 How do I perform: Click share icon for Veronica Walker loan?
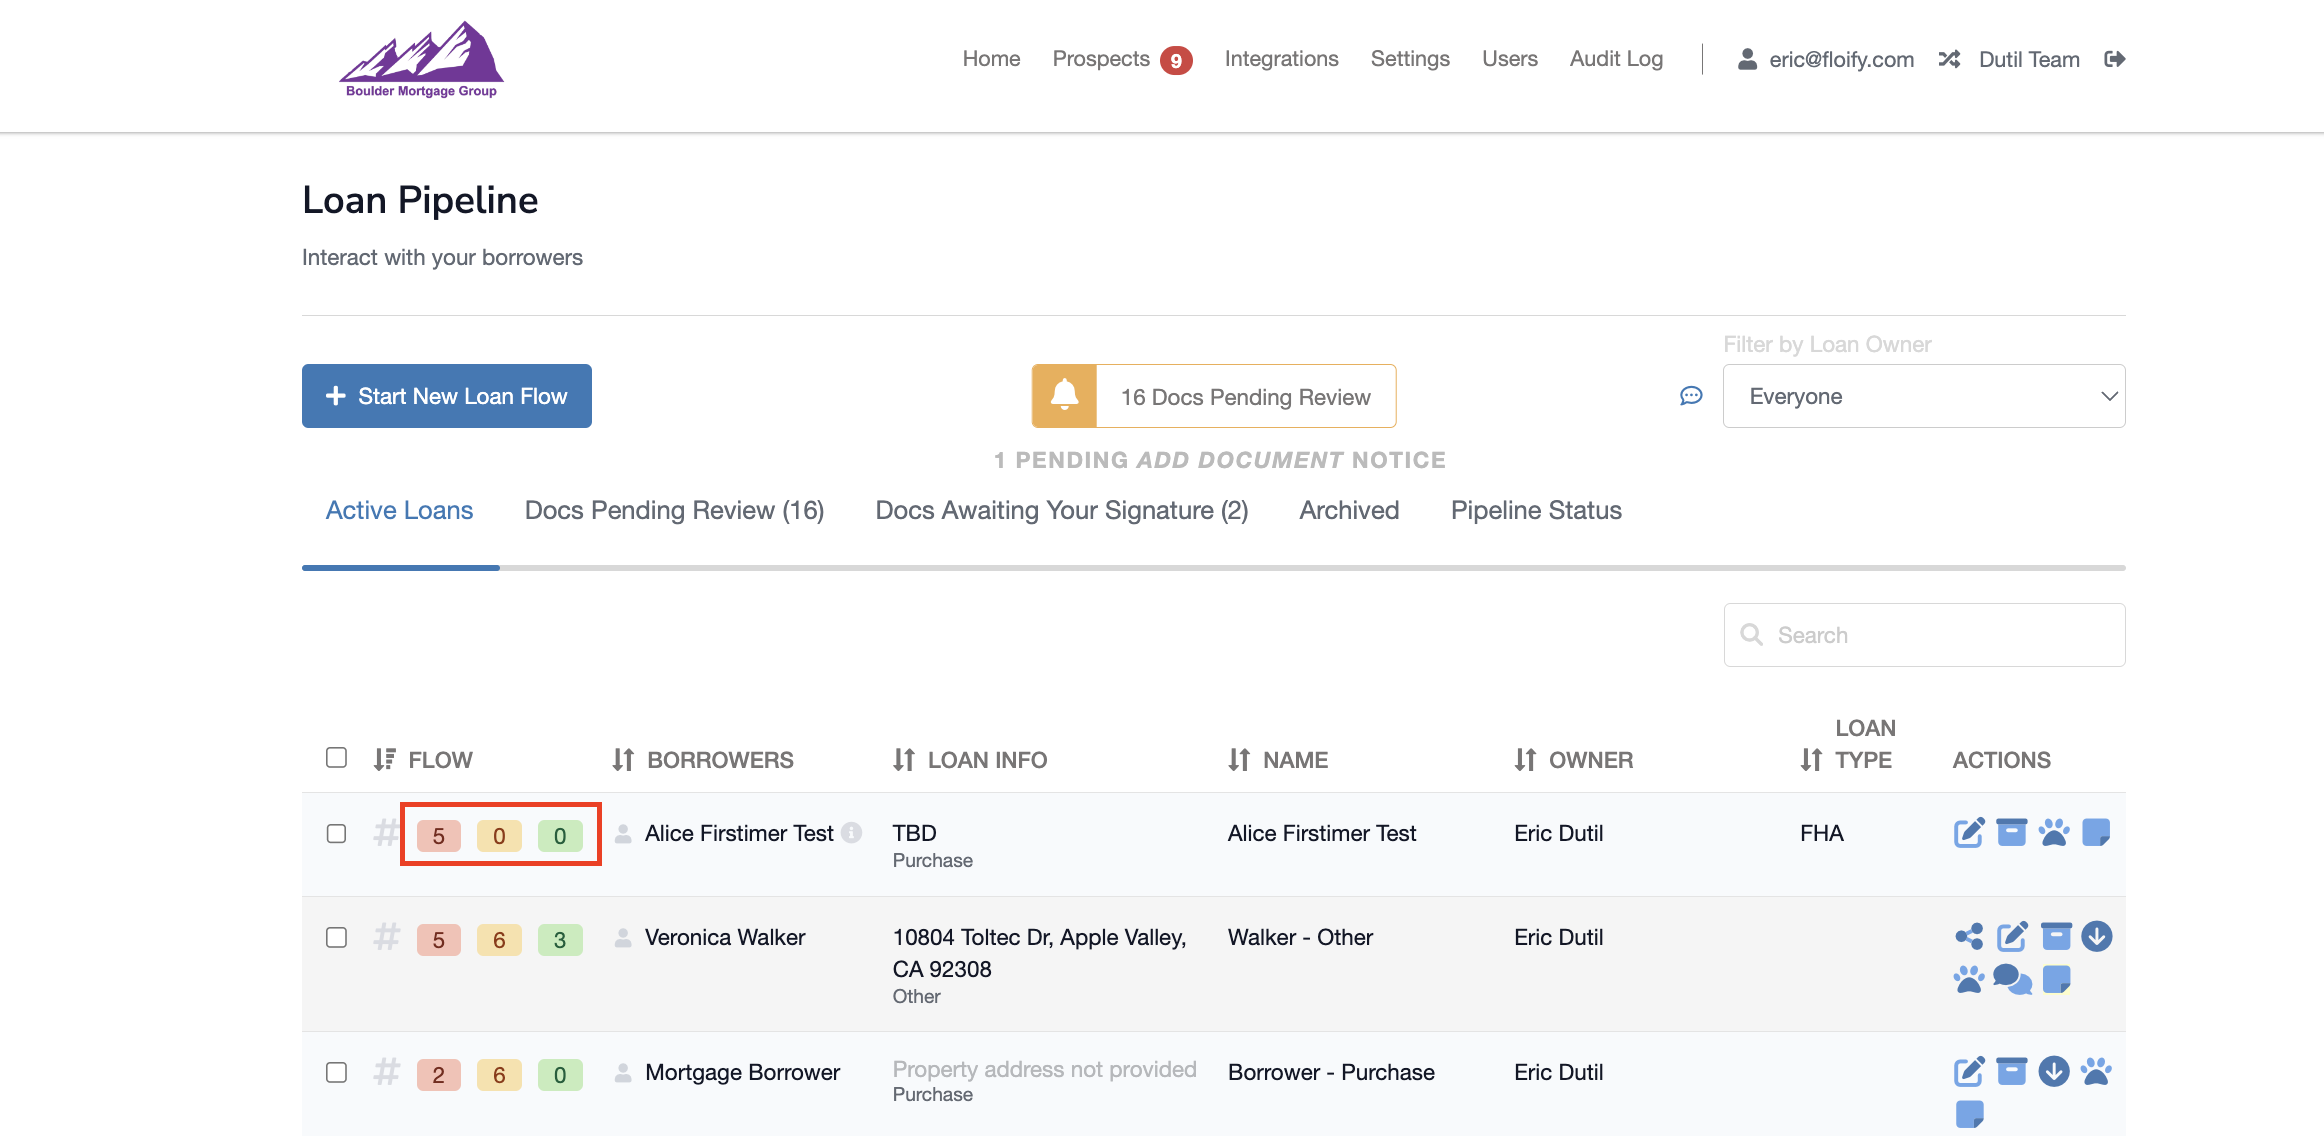[1969, 937]
